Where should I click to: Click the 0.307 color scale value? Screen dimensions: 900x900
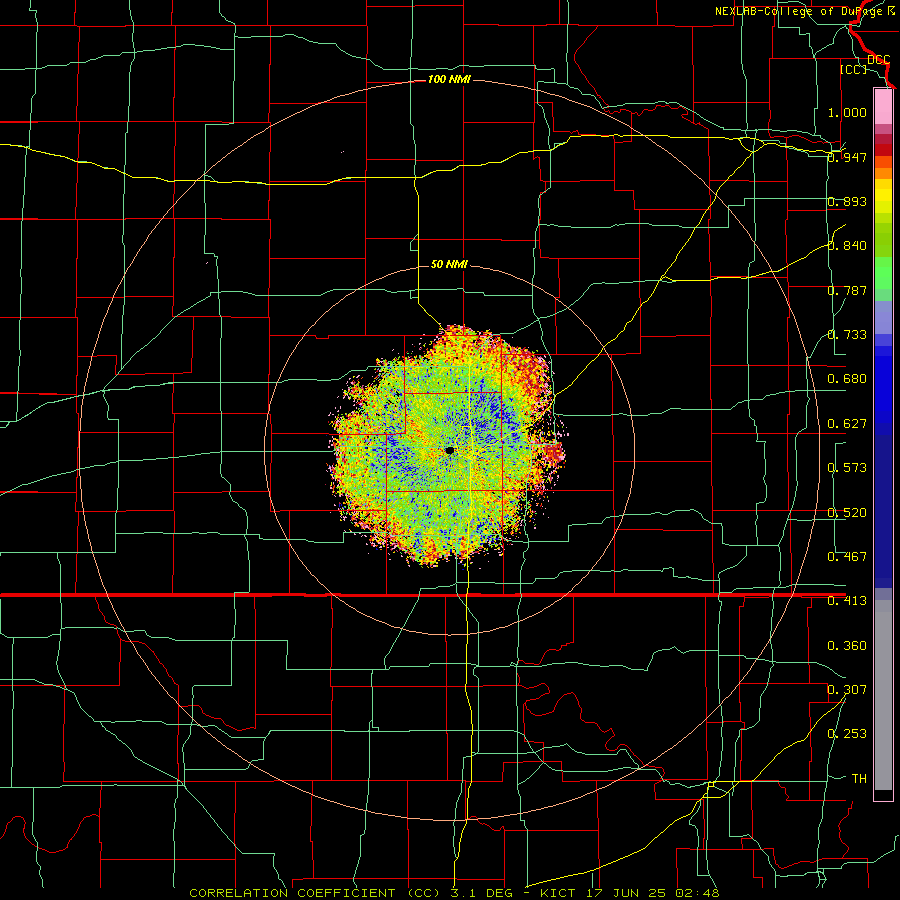(x=847, y=689)
